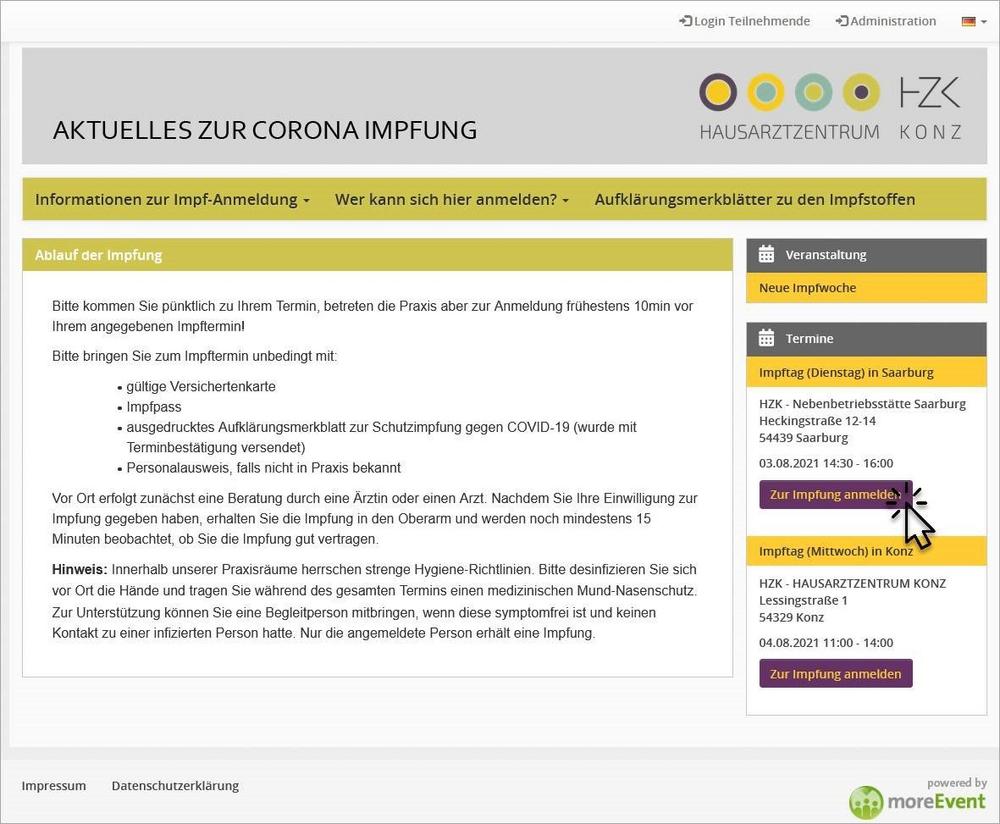This screenshot has width=1000, height=824.
Task: Open the German flag language dropdown
Action: [x=974, y=22]
